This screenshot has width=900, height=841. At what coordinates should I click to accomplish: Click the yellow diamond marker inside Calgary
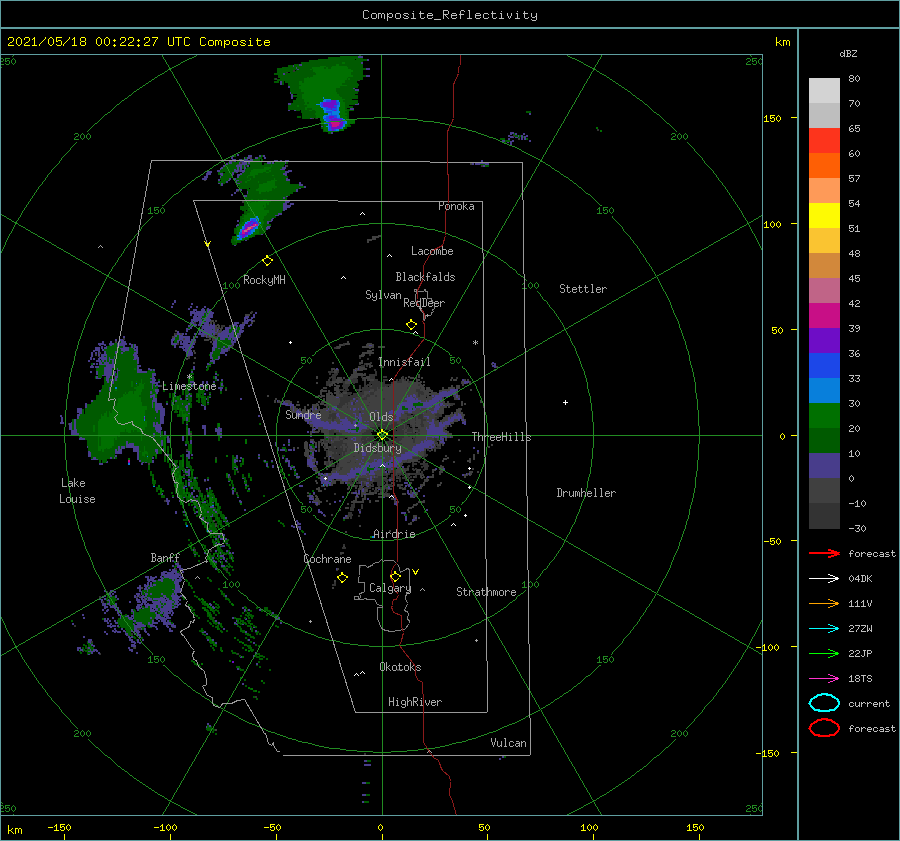[395, 576]
